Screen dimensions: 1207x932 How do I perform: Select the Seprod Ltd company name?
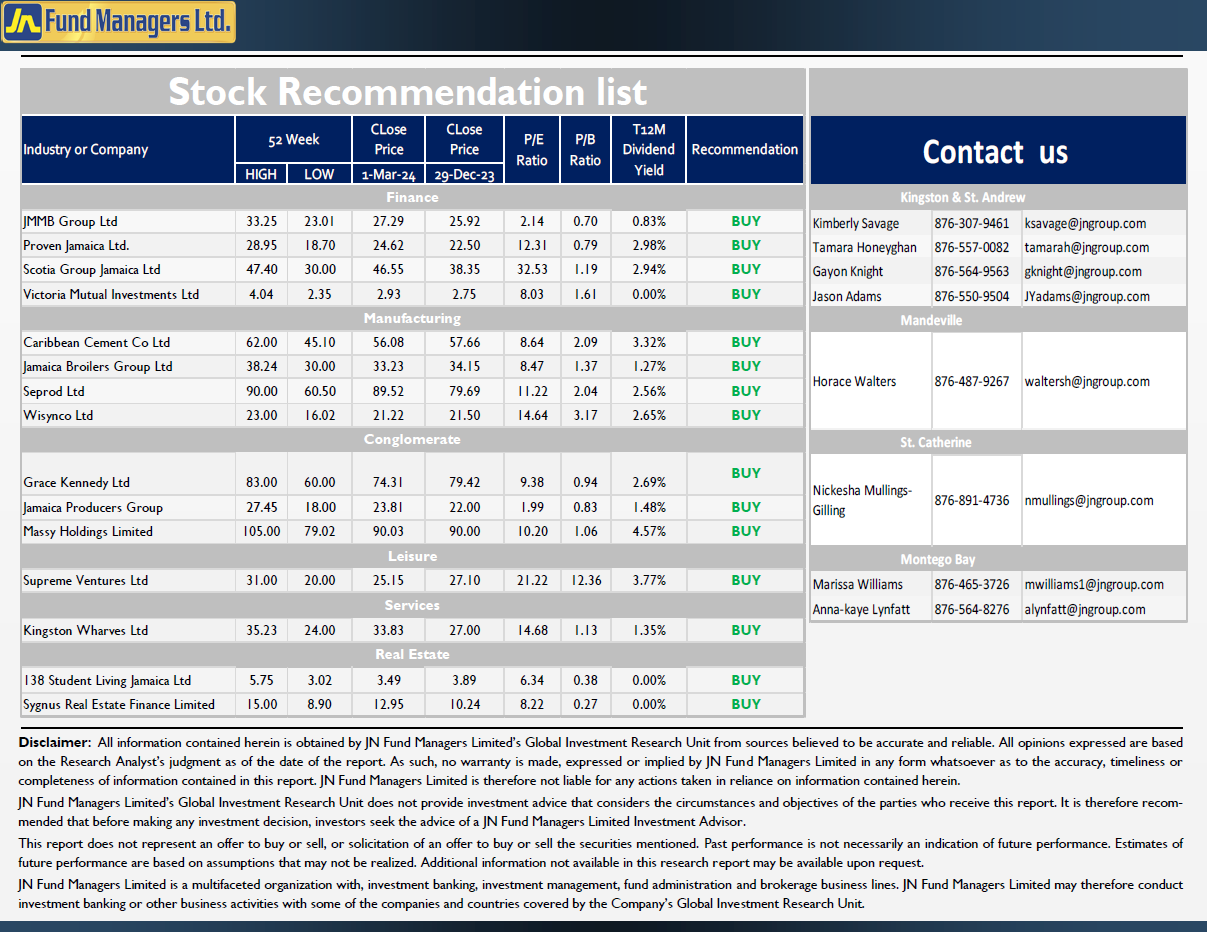coord(54,391)
